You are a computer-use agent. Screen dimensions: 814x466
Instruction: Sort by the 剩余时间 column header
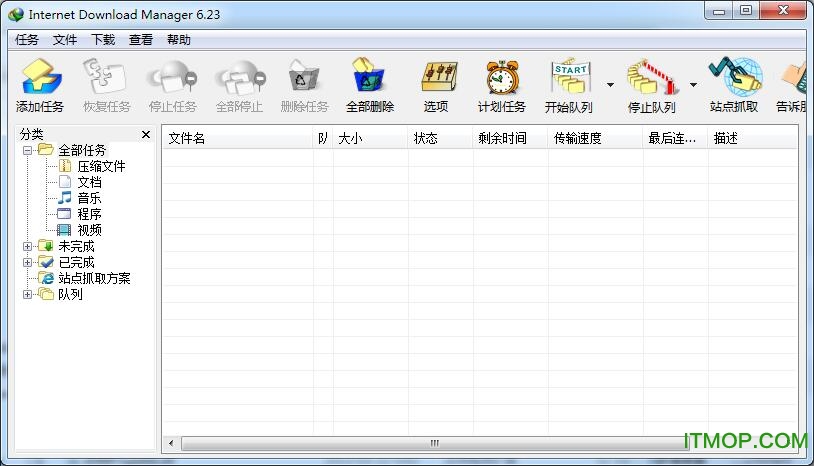click(x=510, y=139)
